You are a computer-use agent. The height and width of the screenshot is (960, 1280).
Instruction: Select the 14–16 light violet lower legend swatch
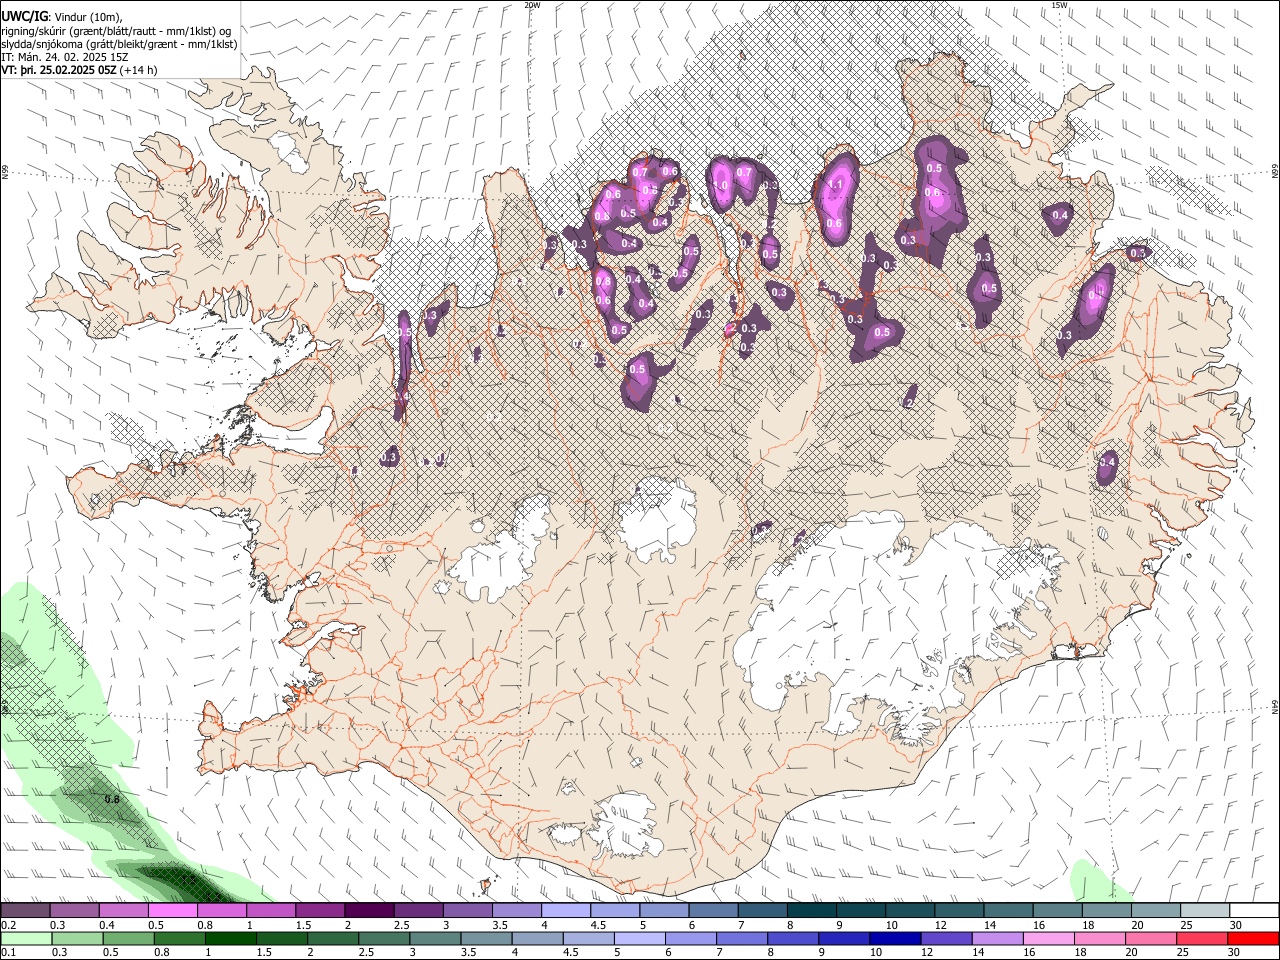(997, 938)
